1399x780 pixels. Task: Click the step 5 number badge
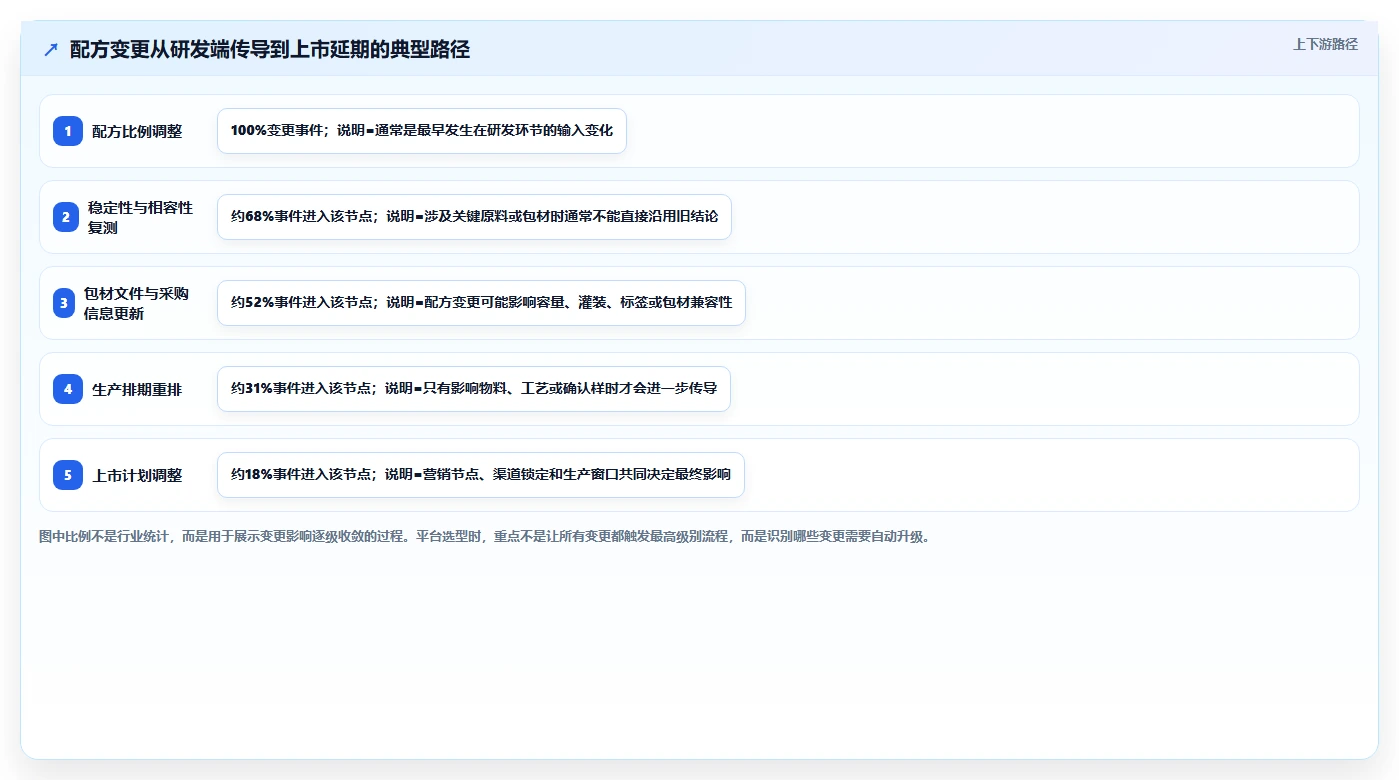pos(68,475)
